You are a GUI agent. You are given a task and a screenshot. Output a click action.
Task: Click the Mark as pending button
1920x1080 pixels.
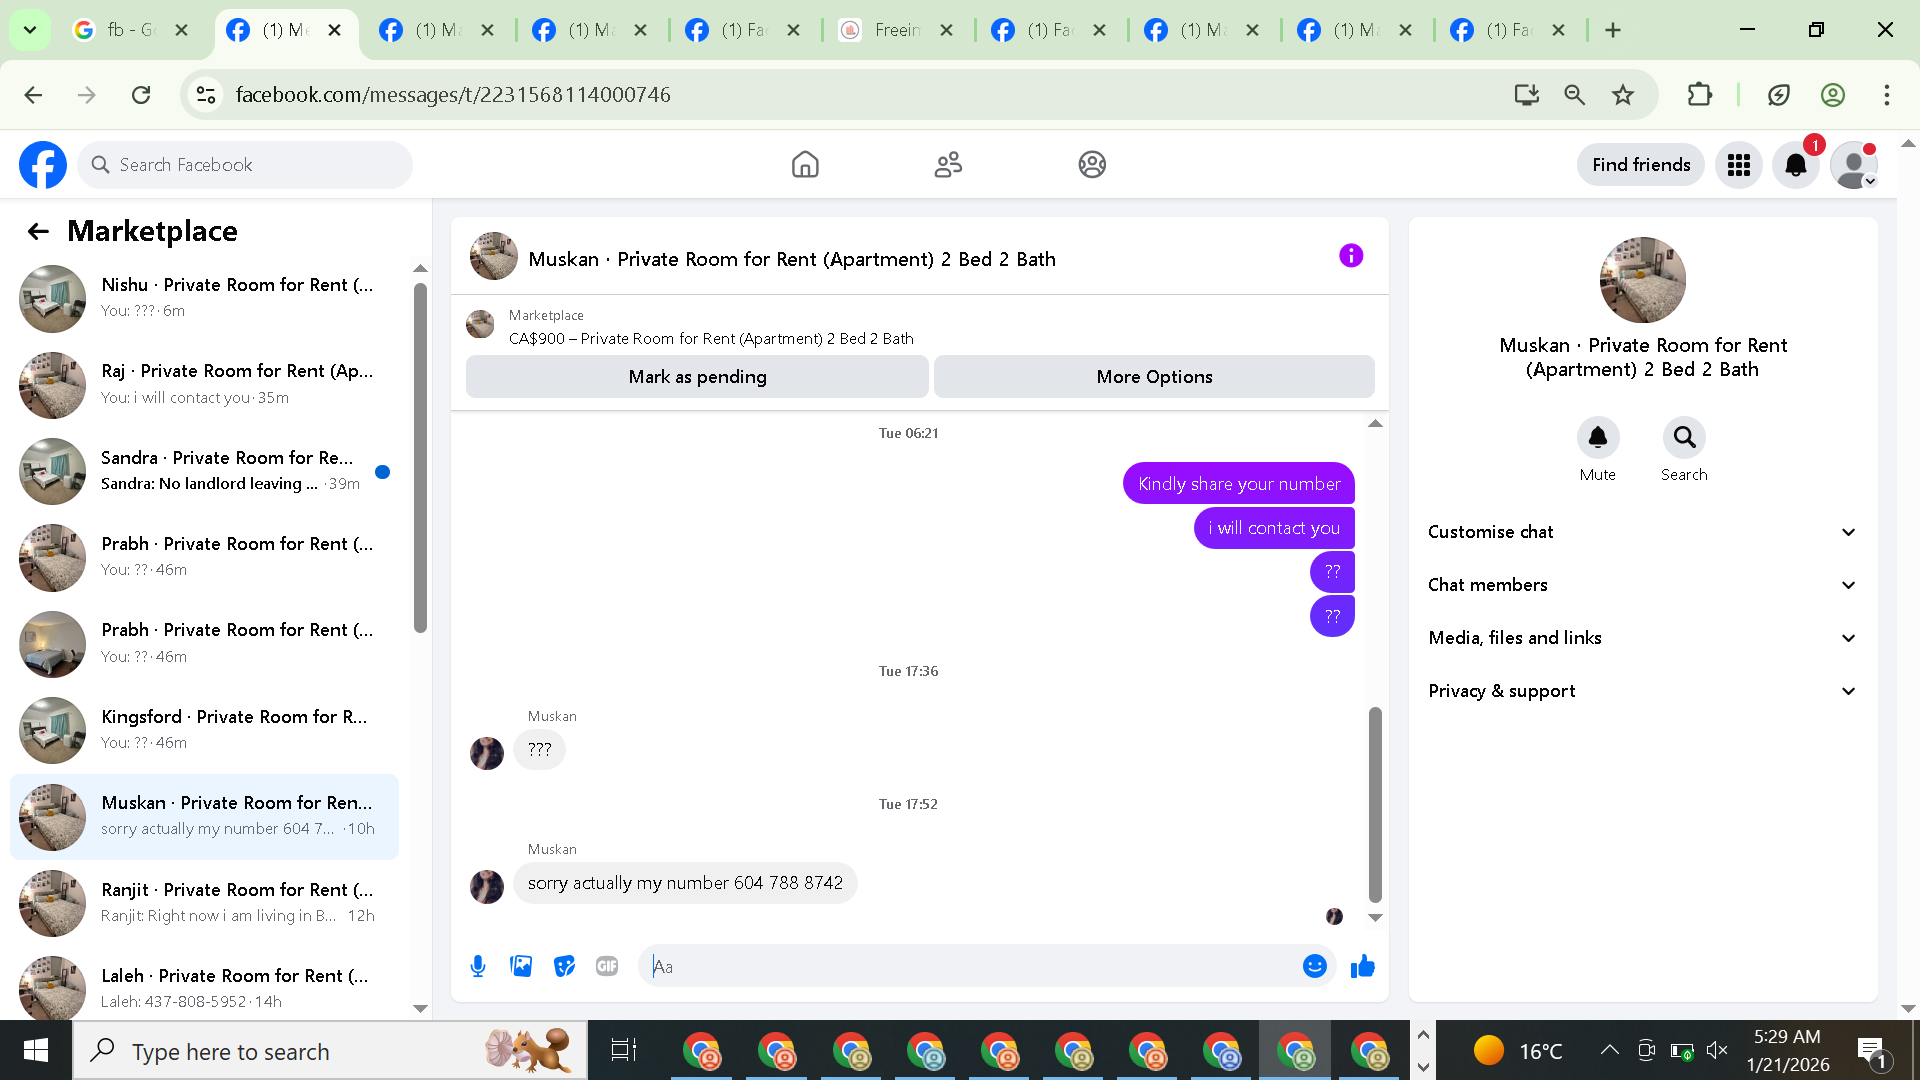697,377
